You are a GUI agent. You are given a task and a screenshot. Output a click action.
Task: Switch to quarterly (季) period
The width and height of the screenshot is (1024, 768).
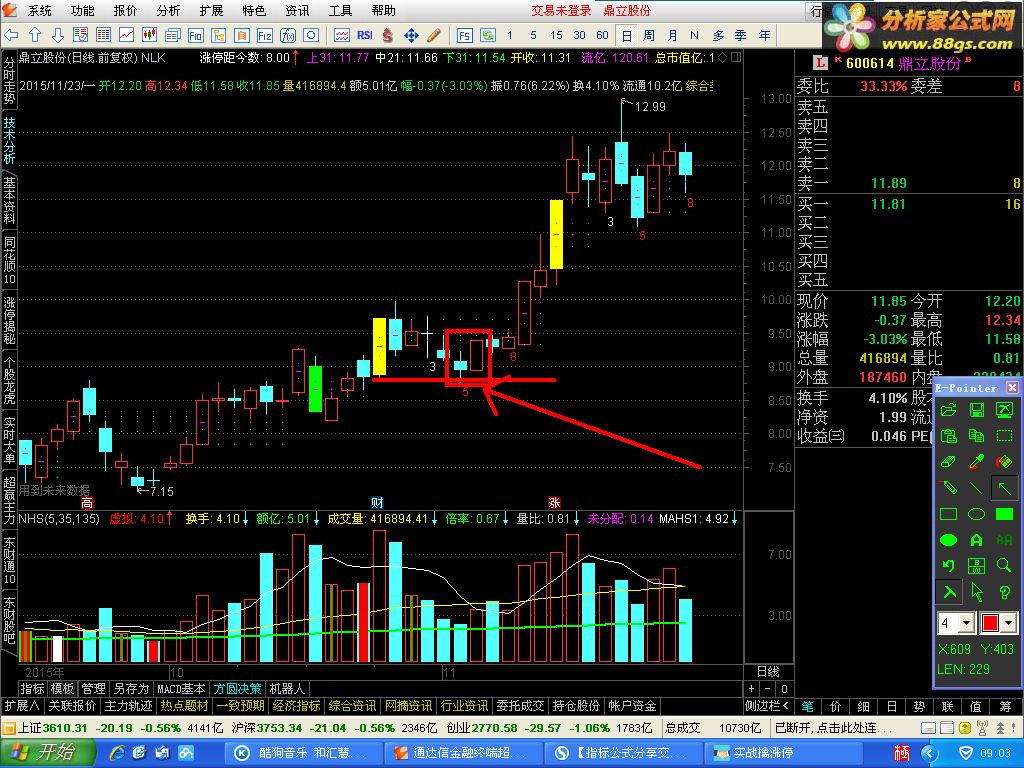[741, 35]
